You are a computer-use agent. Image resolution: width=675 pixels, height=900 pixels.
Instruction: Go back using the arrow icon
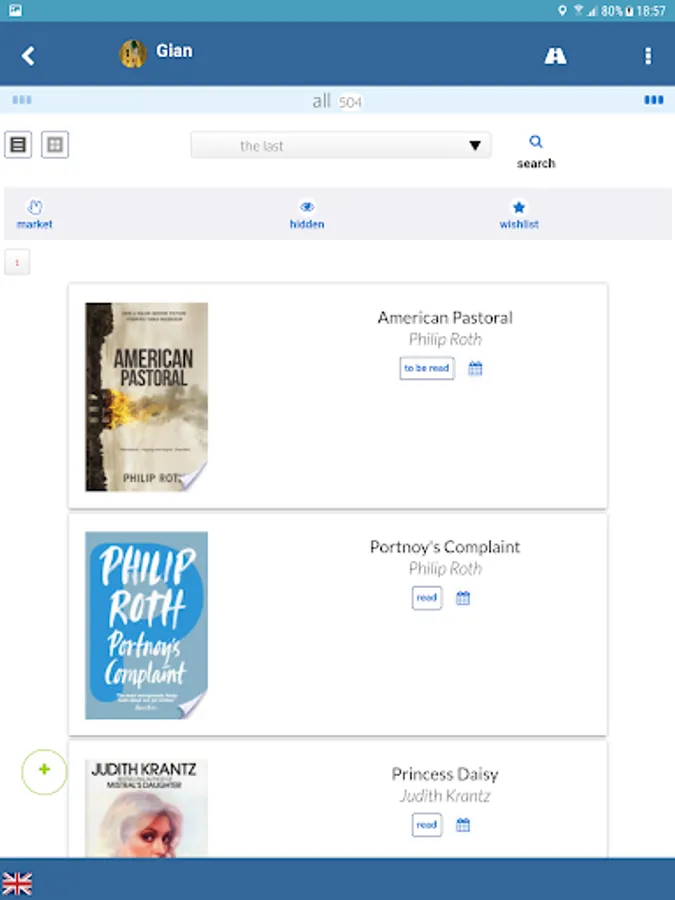(28, 56)
